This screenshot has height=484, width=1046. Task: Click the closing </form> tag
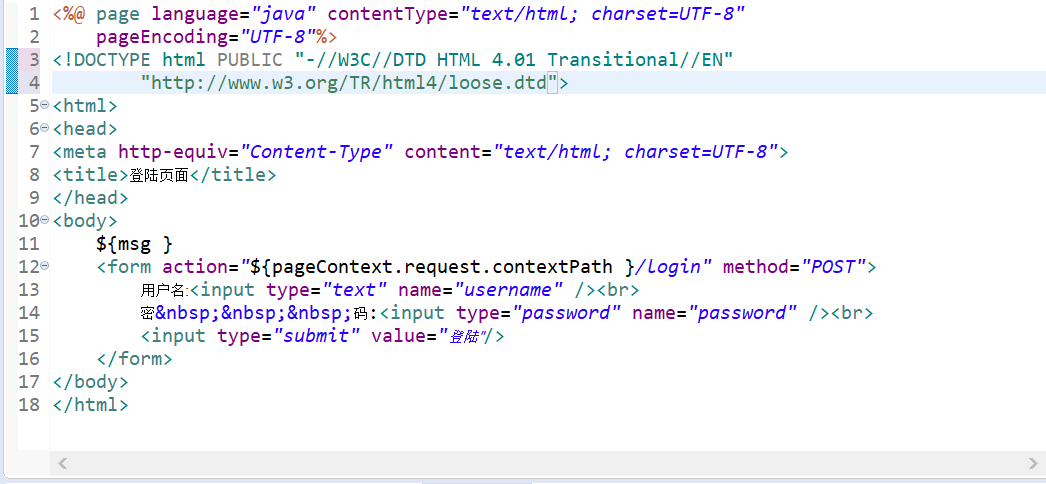coord(135,359)
